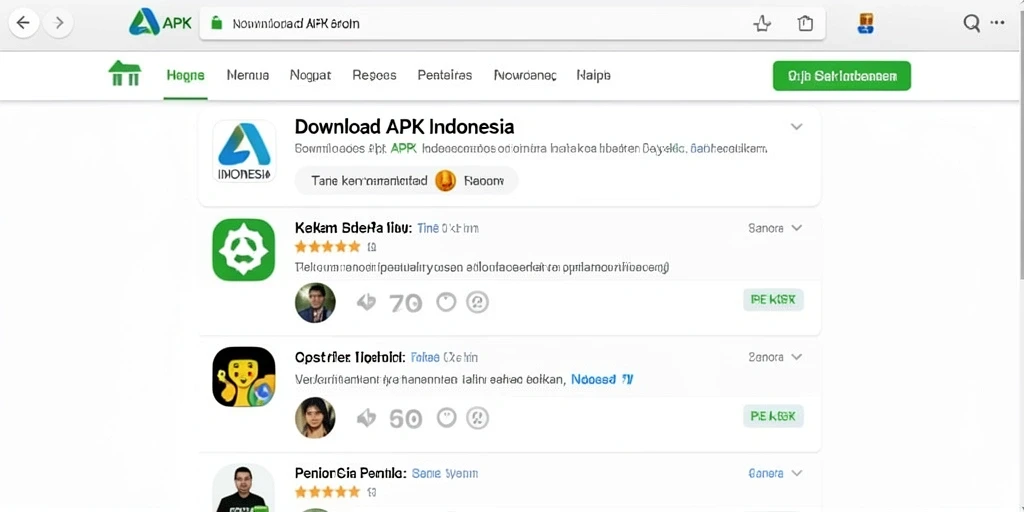Click the browser search magnifier icon
The image size is (1024, 512).
tap(972, 24)
